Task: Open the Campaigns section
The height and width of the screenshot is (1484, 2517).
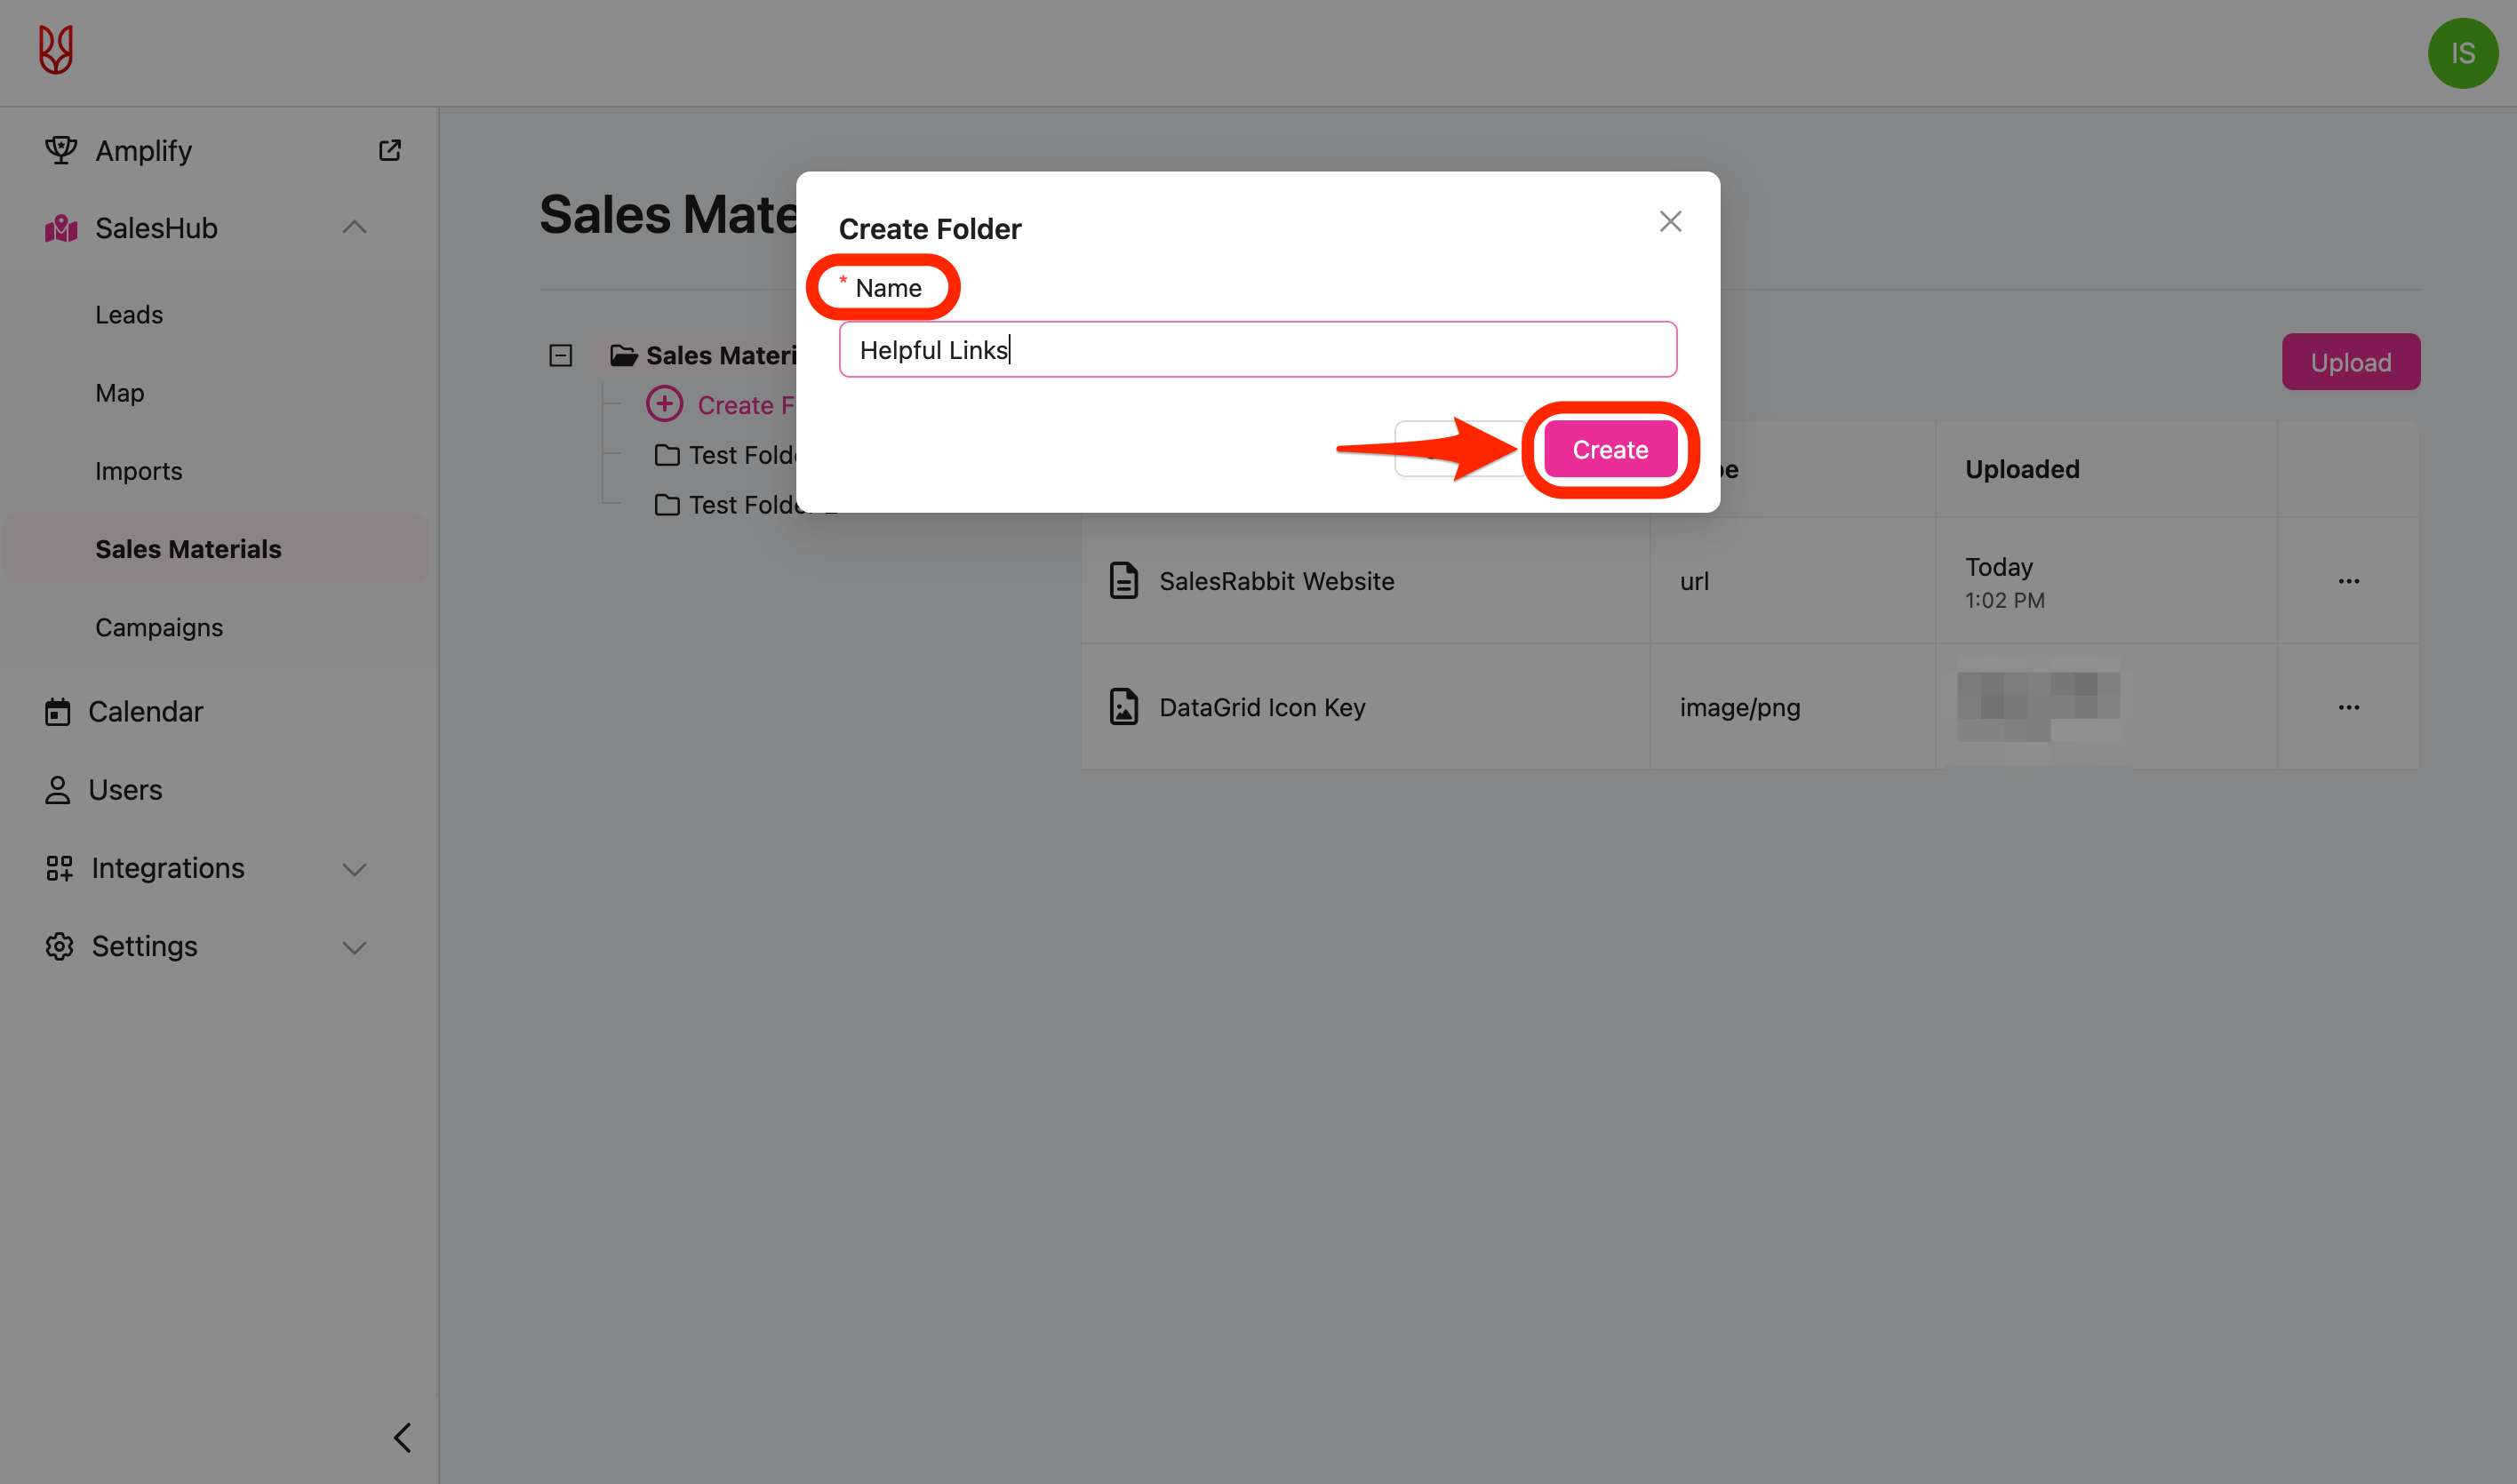Action: tap(159, 627)
